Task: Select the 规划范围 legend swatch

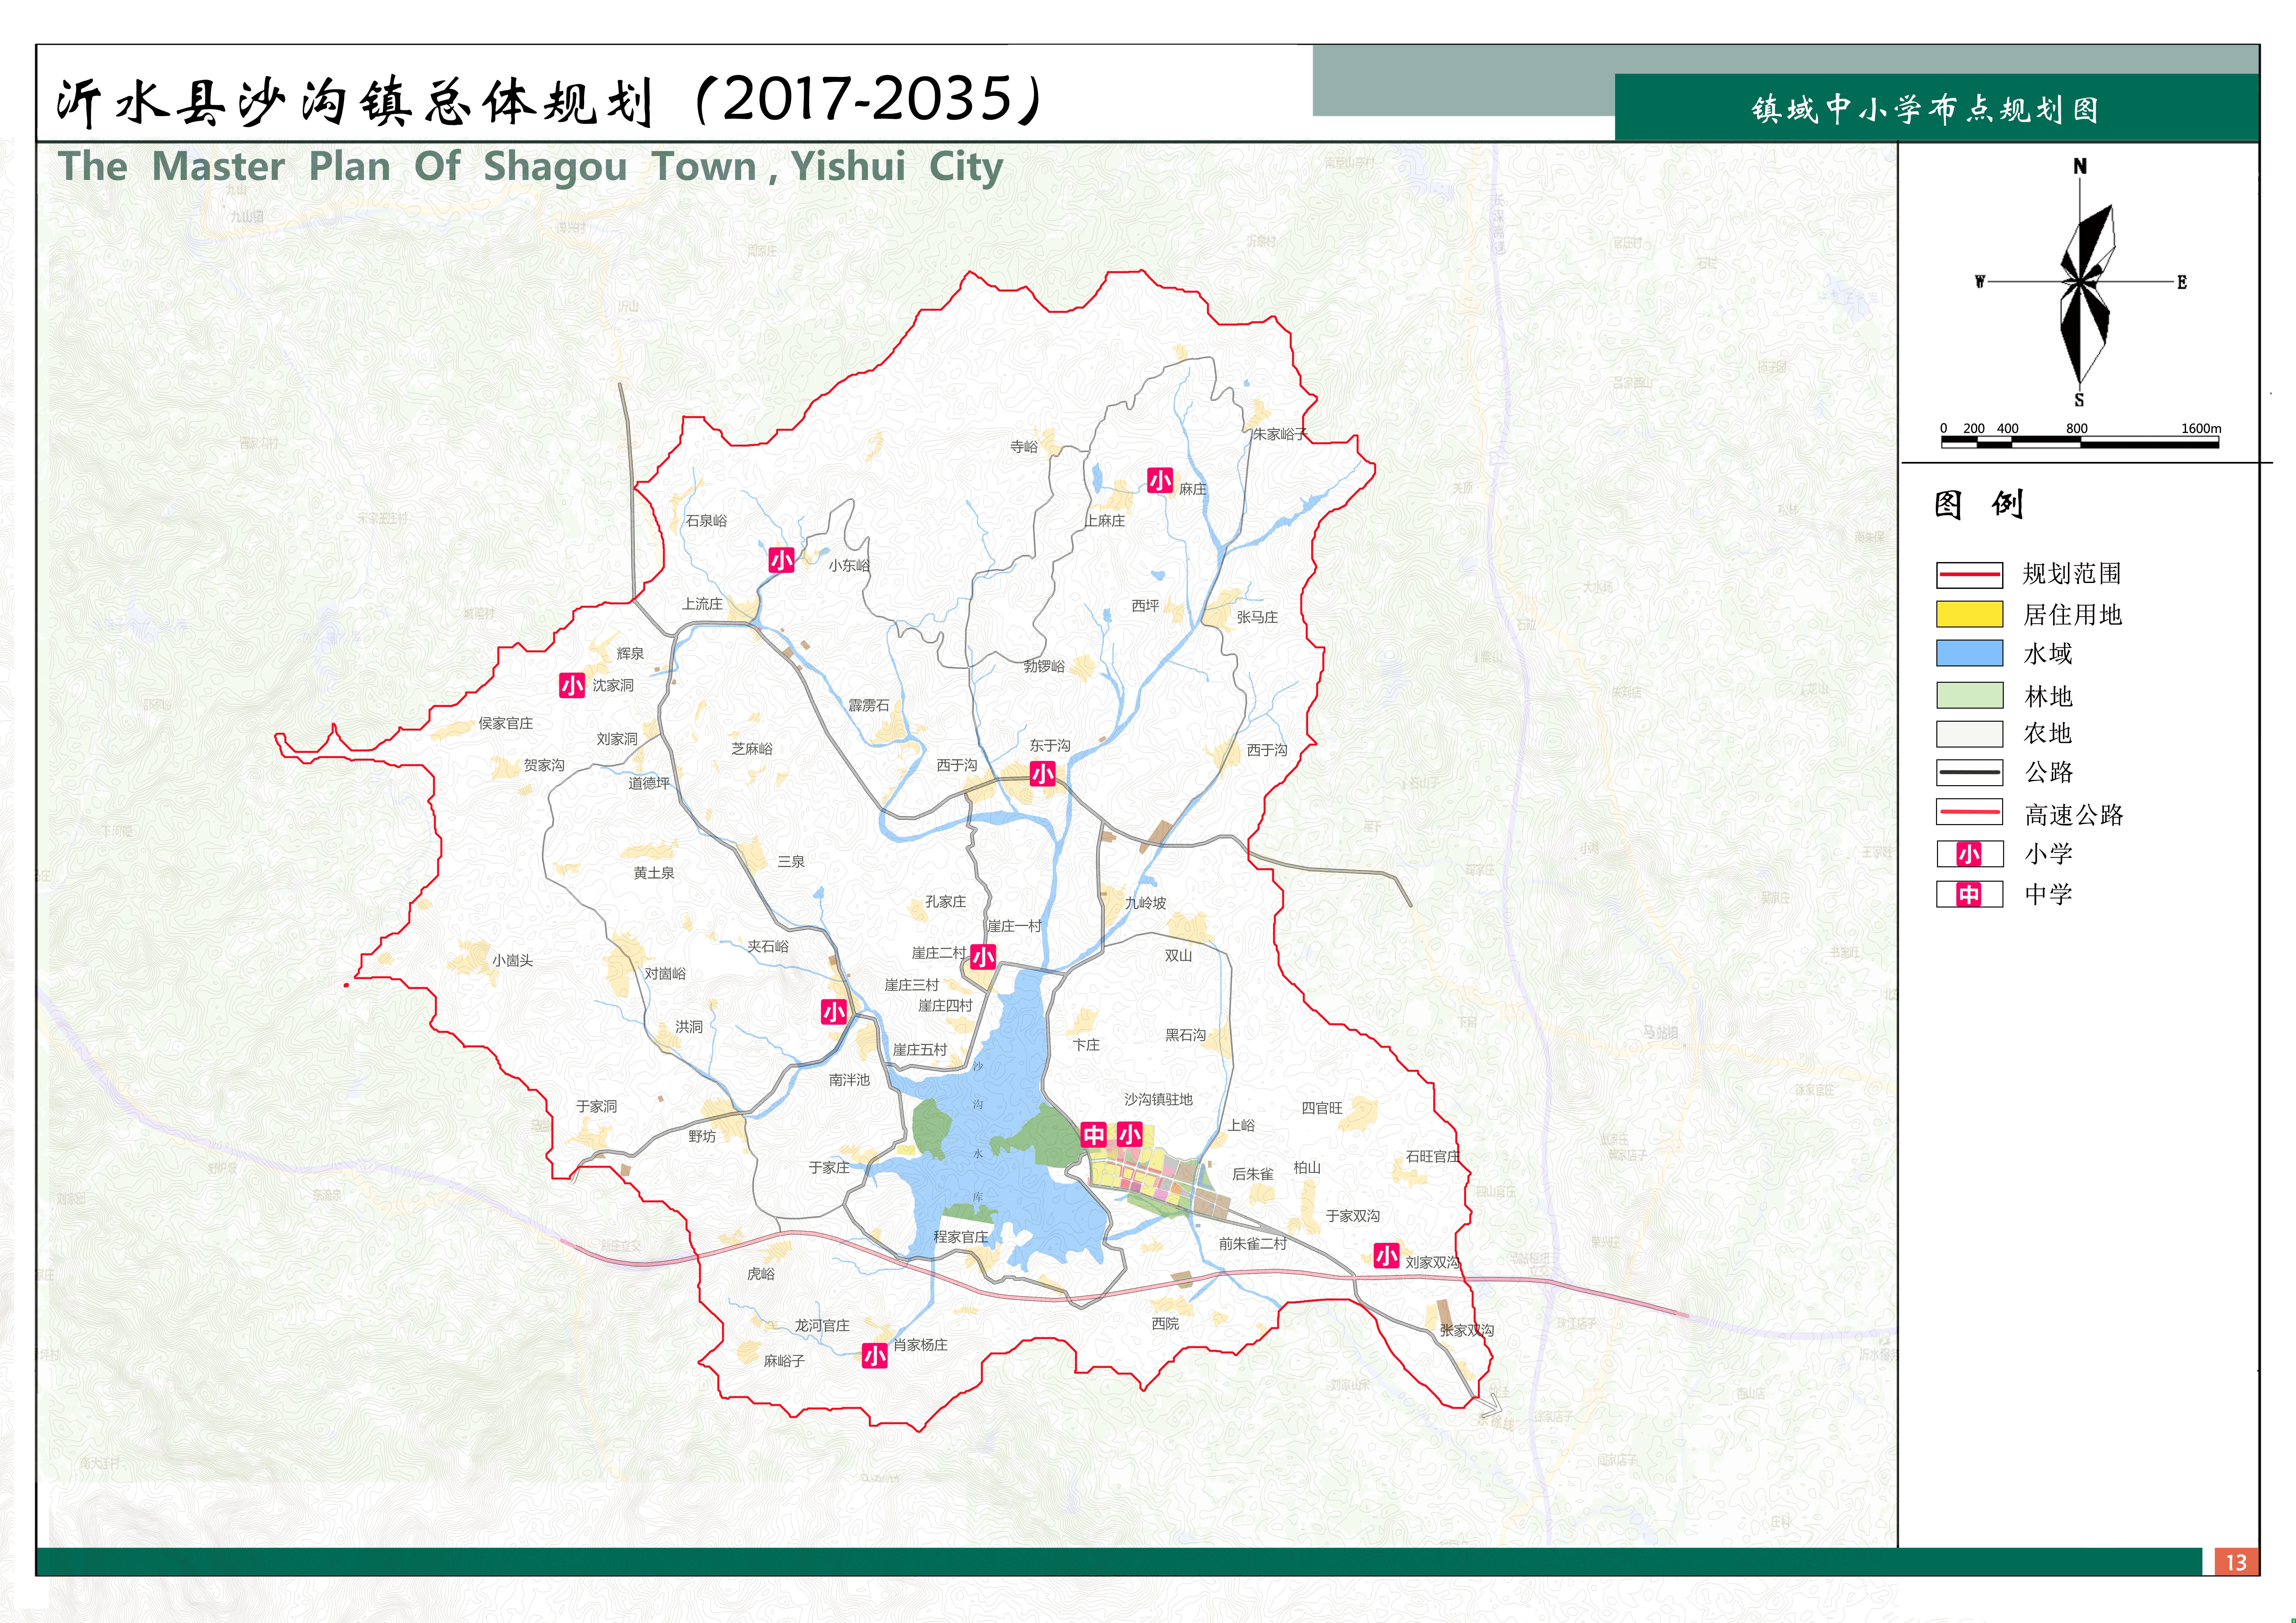Action: point(1970,575)
